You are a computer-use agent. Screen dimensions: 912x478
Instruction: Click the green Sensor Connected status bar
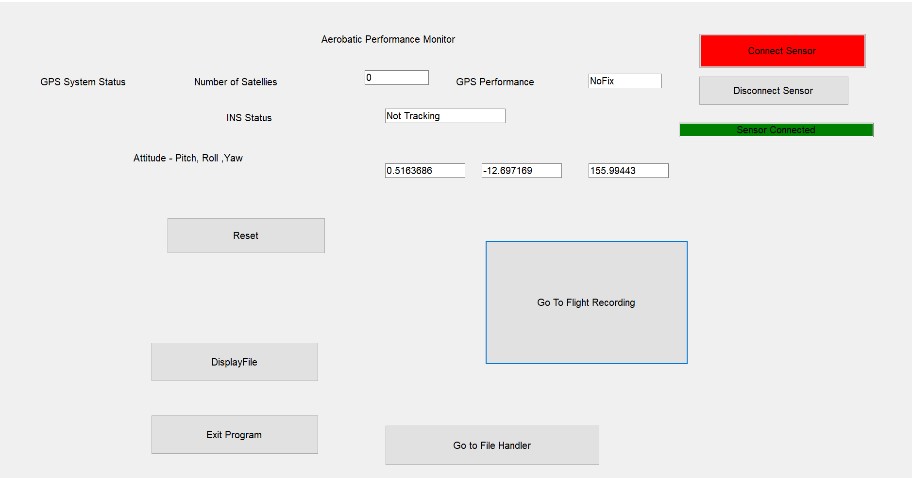776,130
